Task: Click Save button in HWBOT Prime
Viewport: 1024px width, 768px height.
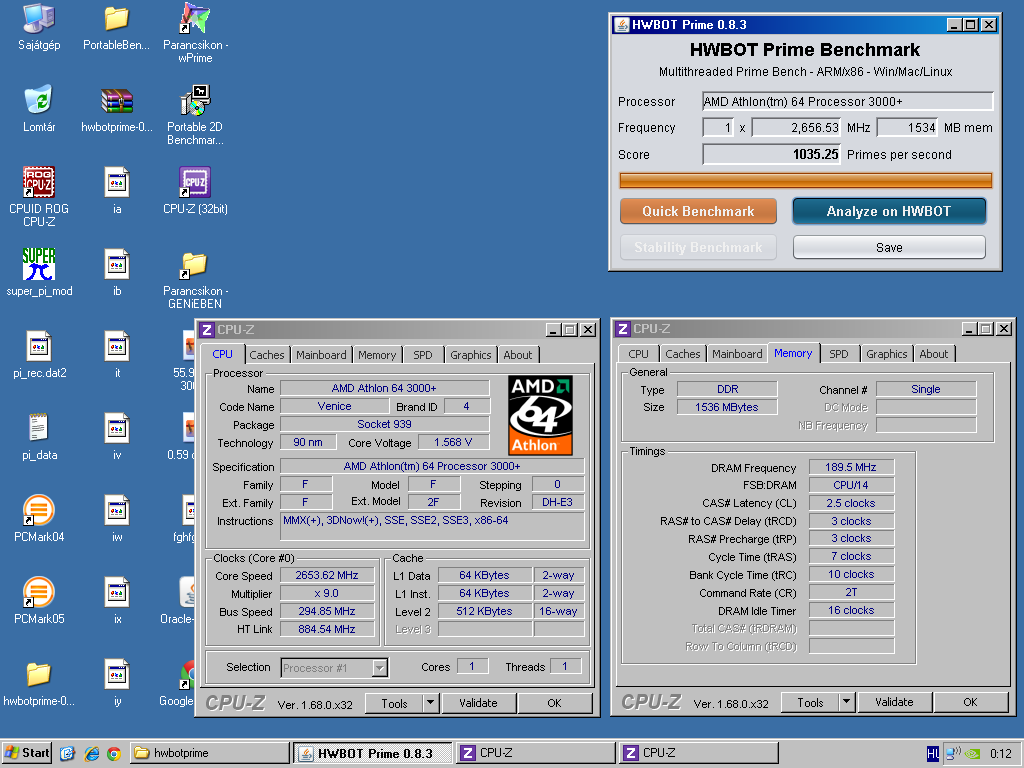Action: click(x=889, y=248)
